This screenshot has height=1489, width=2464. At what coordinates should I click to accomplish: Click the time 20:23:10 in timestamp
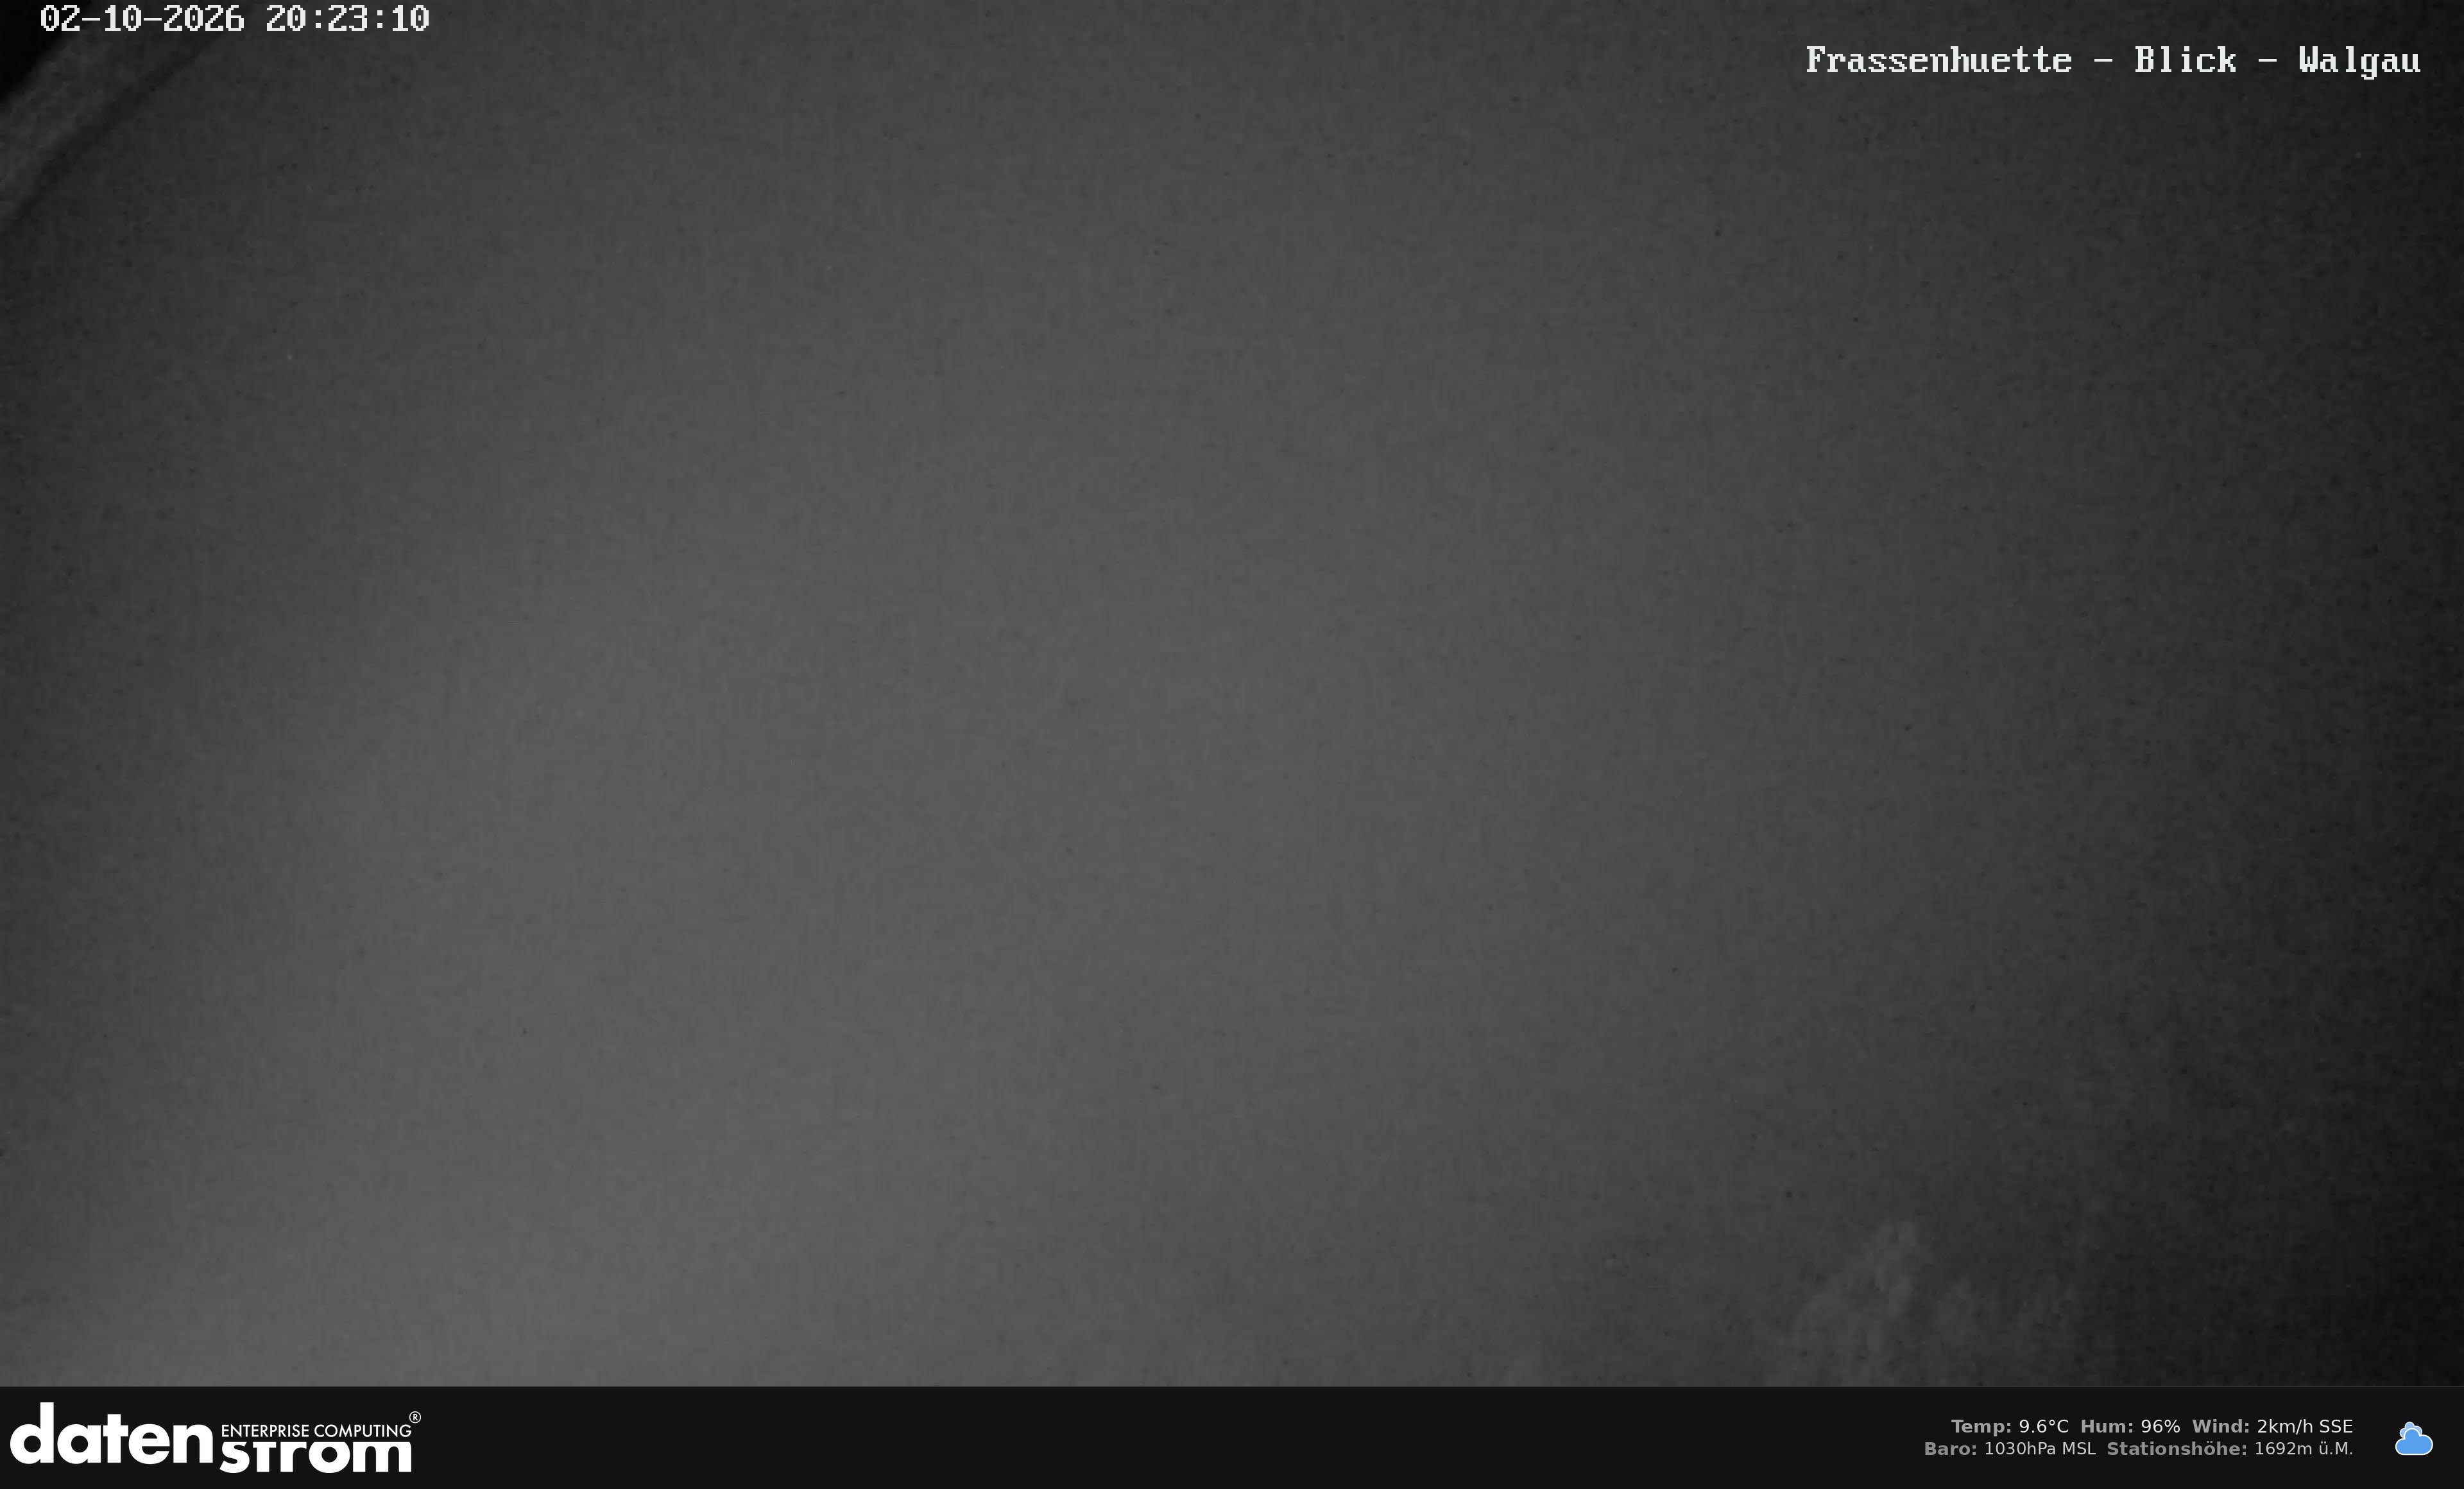[347, 19]
